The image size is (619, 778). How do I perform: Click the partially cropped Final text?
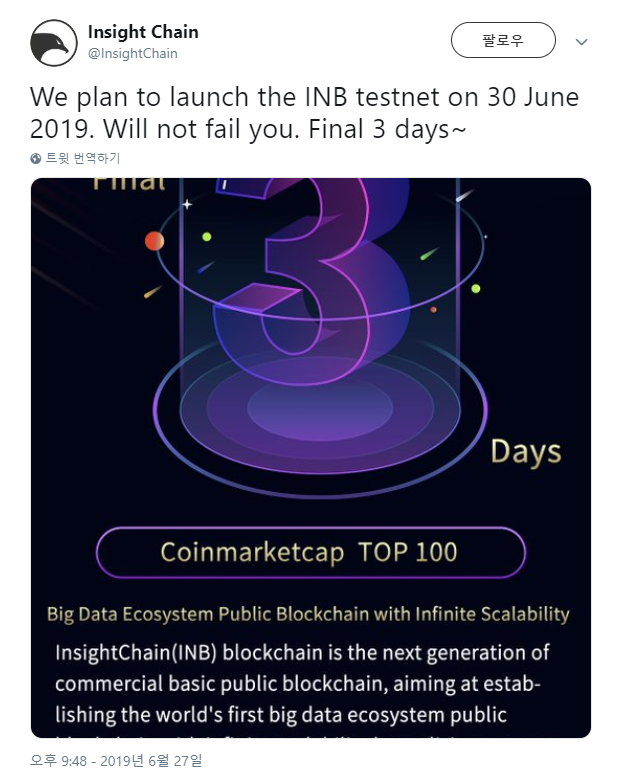(129, 184)
